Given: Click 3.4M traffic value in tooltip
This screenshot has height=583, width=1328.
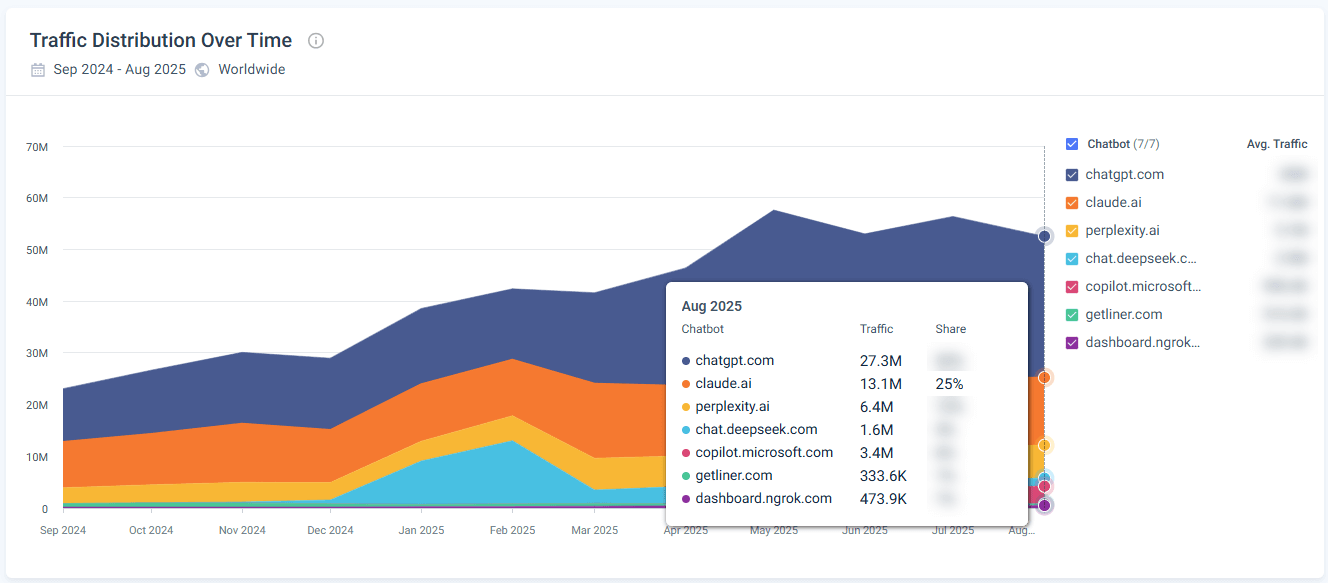Looking at the screenshot, I should (x=877, y=453).
